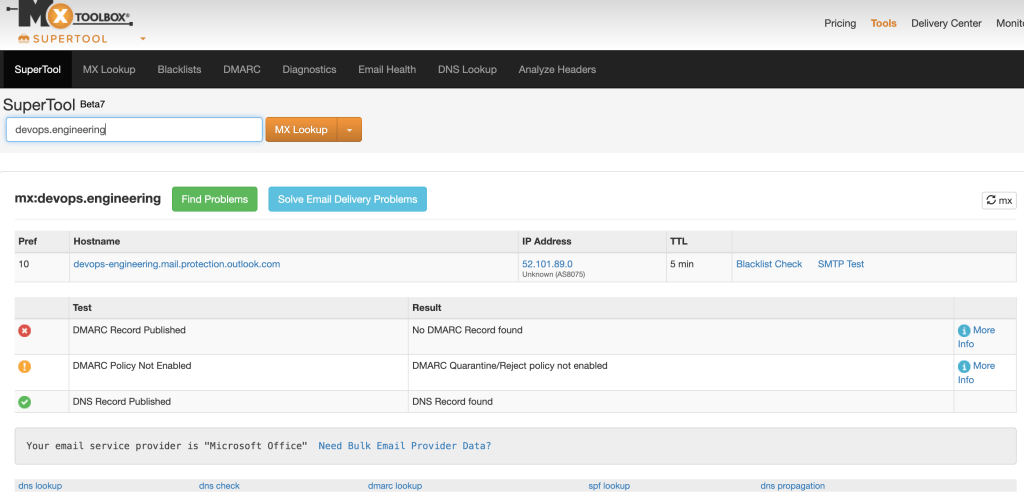Click the orange warning icon for DMARC Policy
Image resolution: width=1024 pixels, height=495 pixels.
(x=24, y=367)
